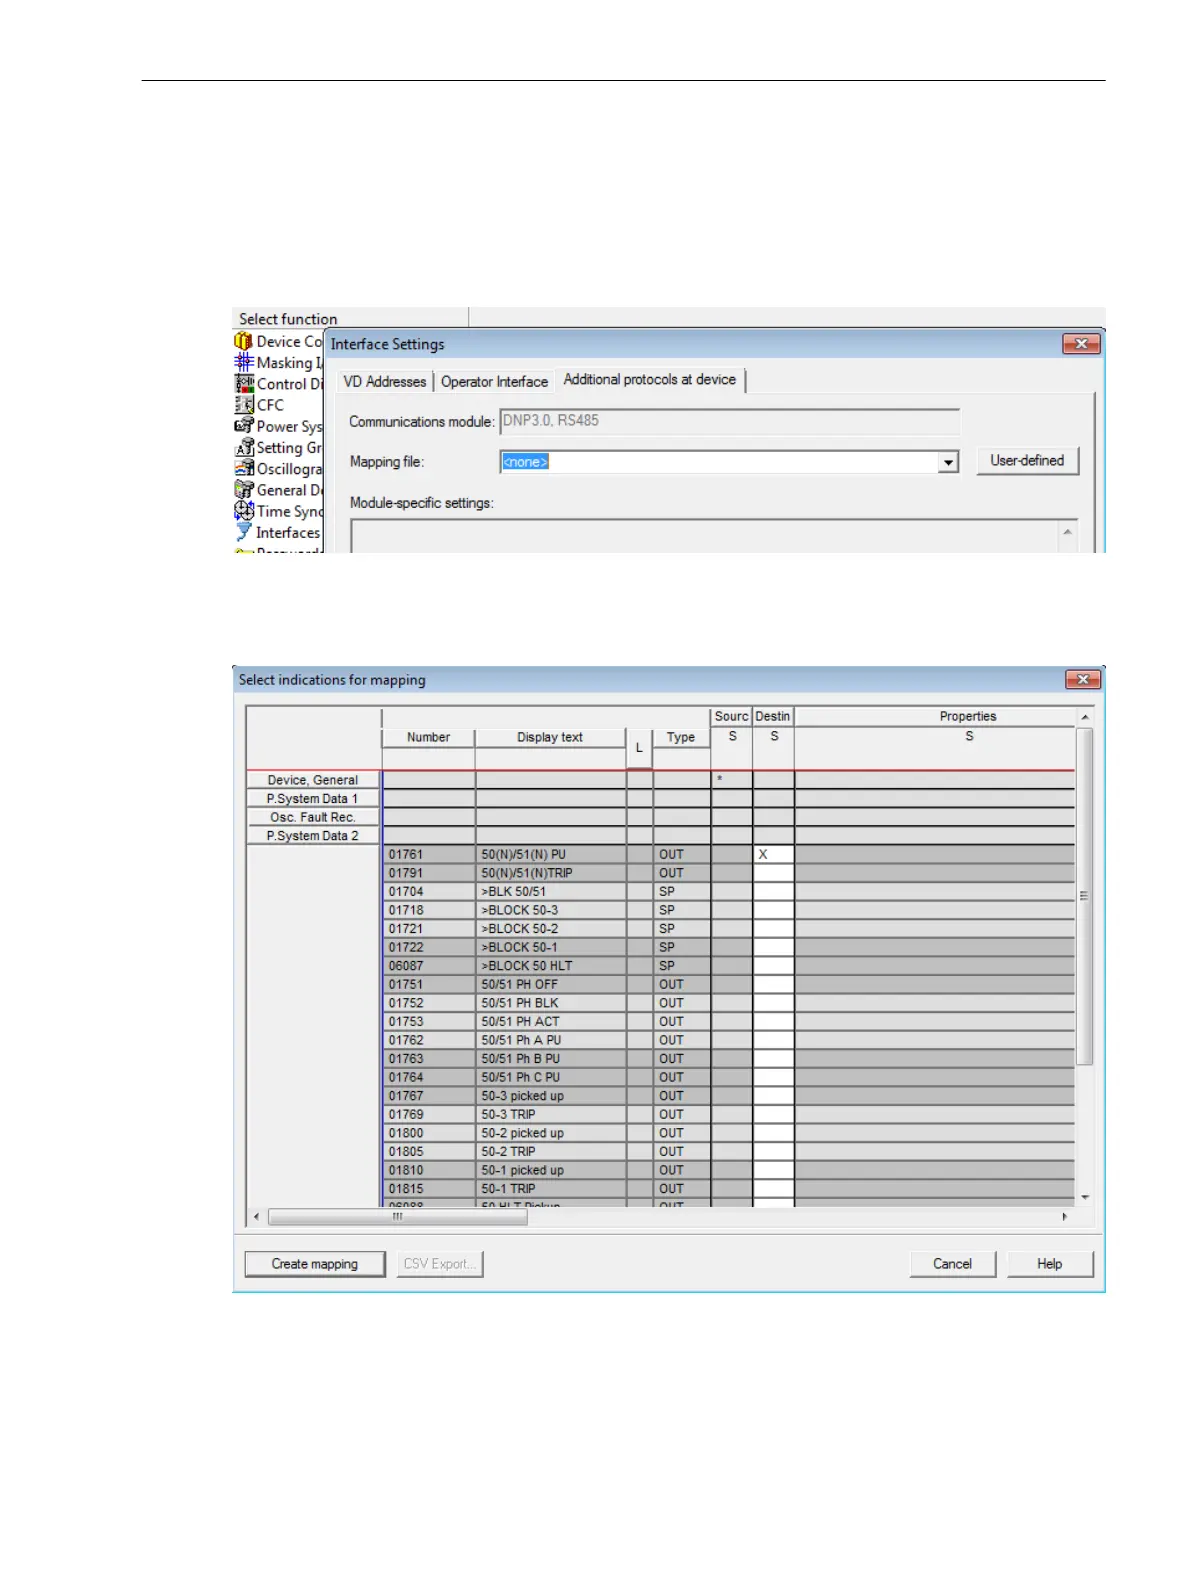This screenshot has height=1587, width=1191.
Task: Collapse the P.System Data 2 group
Action: pos(312,836)
